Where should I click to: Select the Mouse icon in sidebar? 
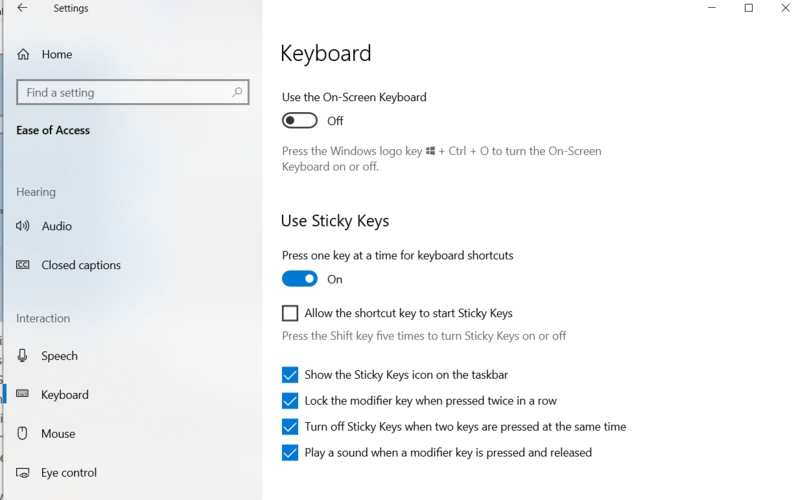pos(23,434)
